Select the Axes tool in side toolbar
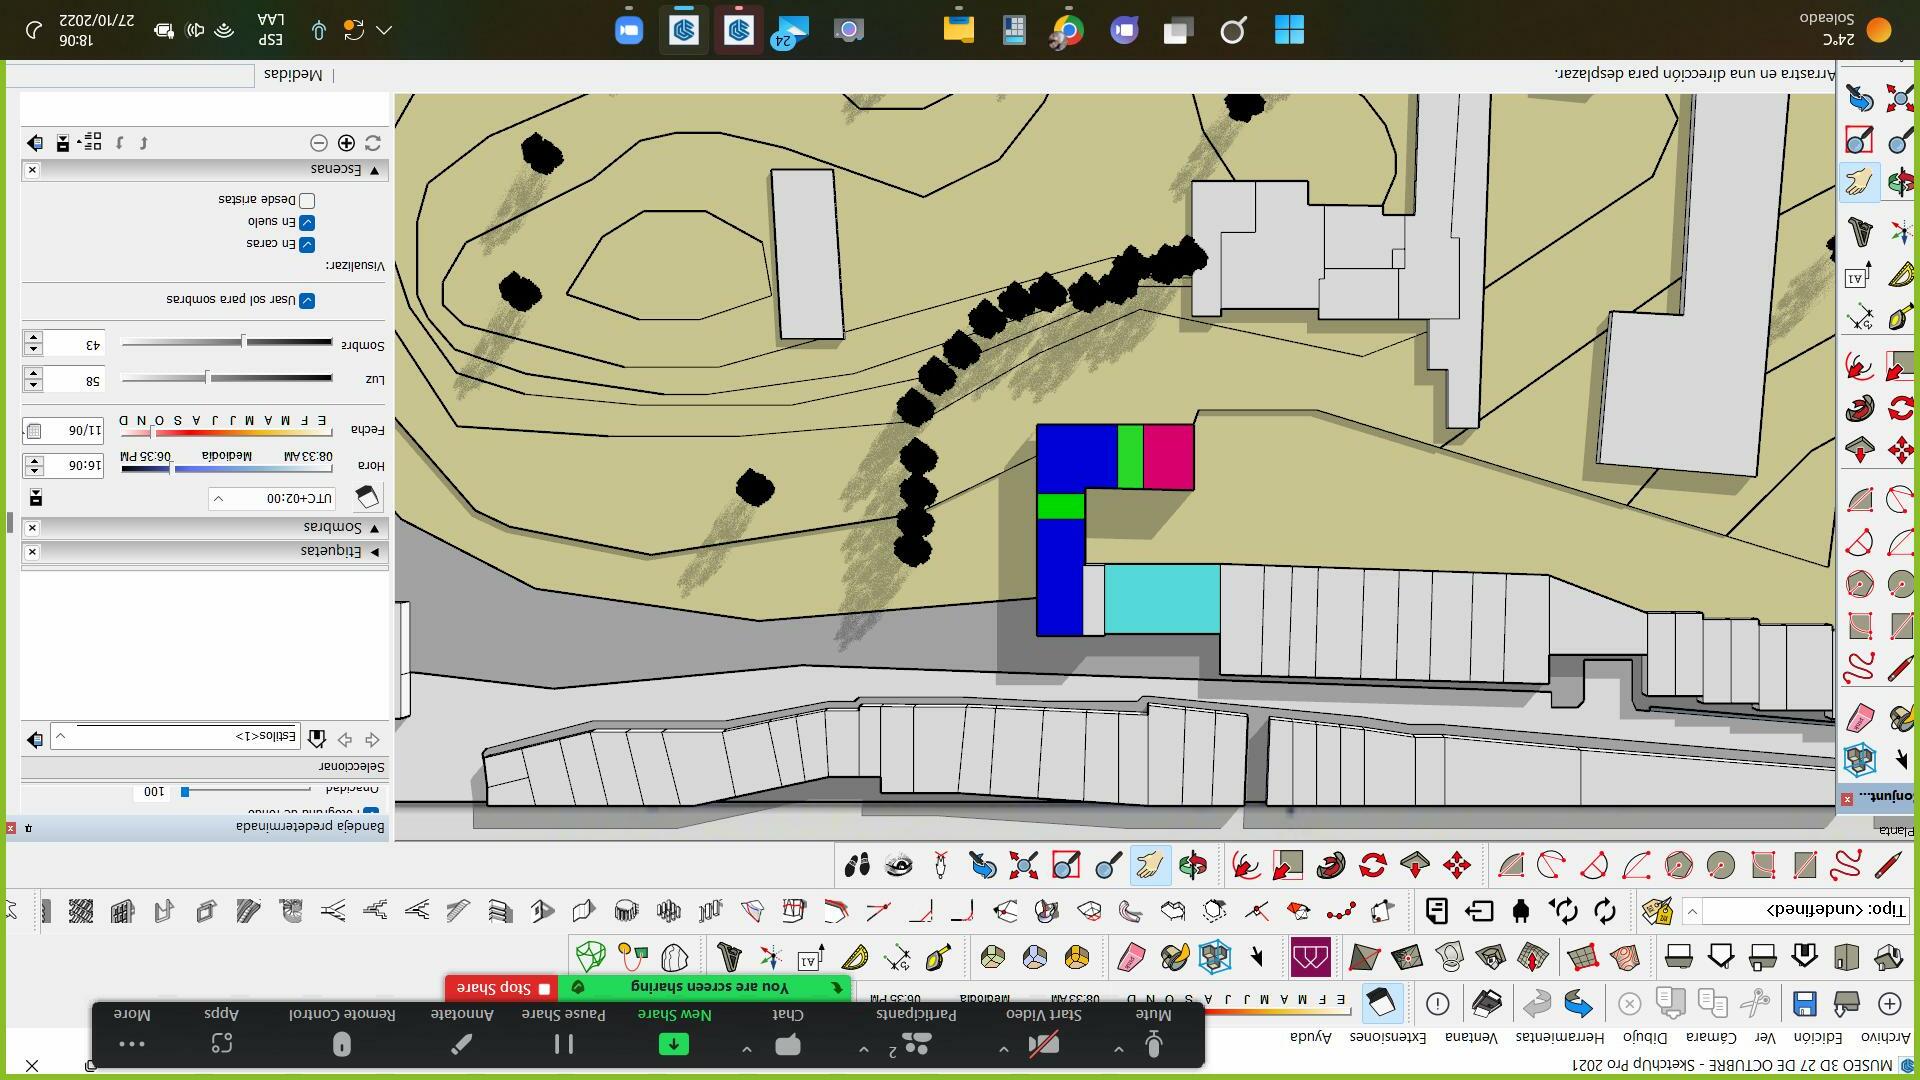Viewport: 1920px width, 1080px height. 1901,232
